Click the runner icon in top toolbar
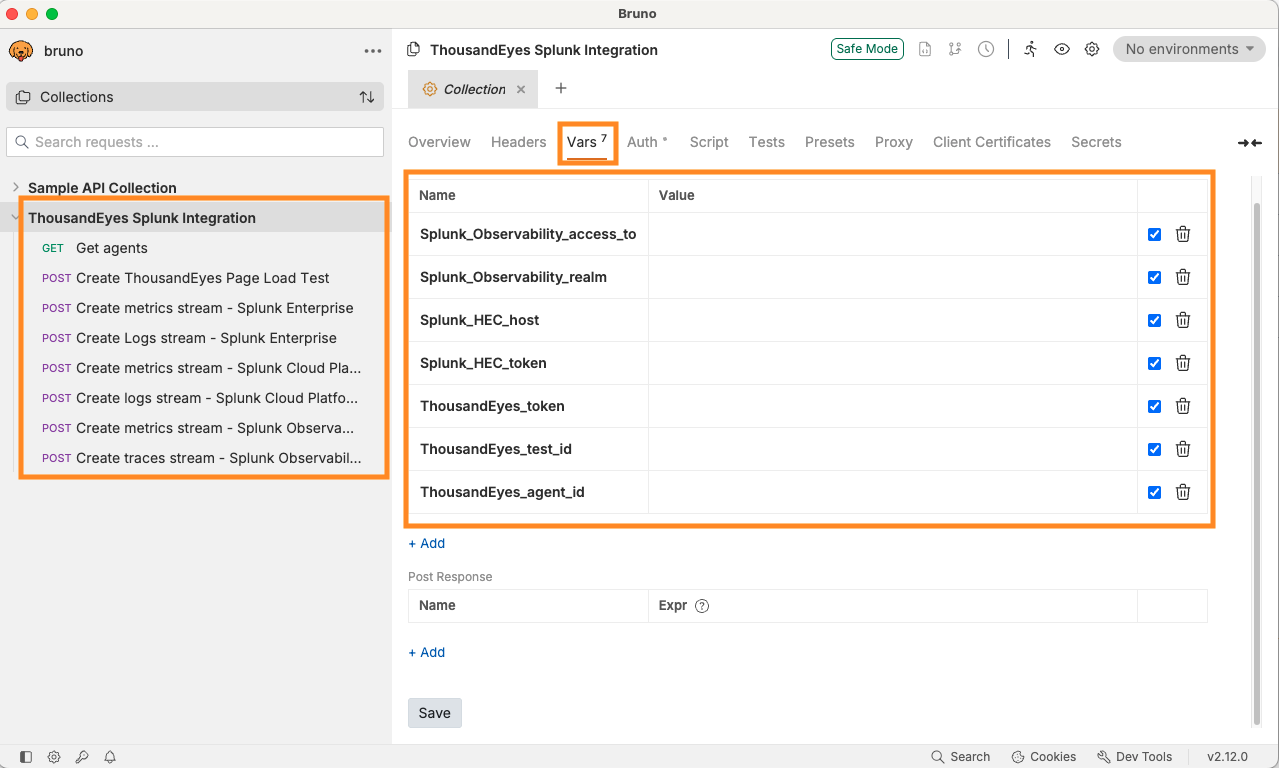1279x768 pixels. click(x=1030, y=49)
